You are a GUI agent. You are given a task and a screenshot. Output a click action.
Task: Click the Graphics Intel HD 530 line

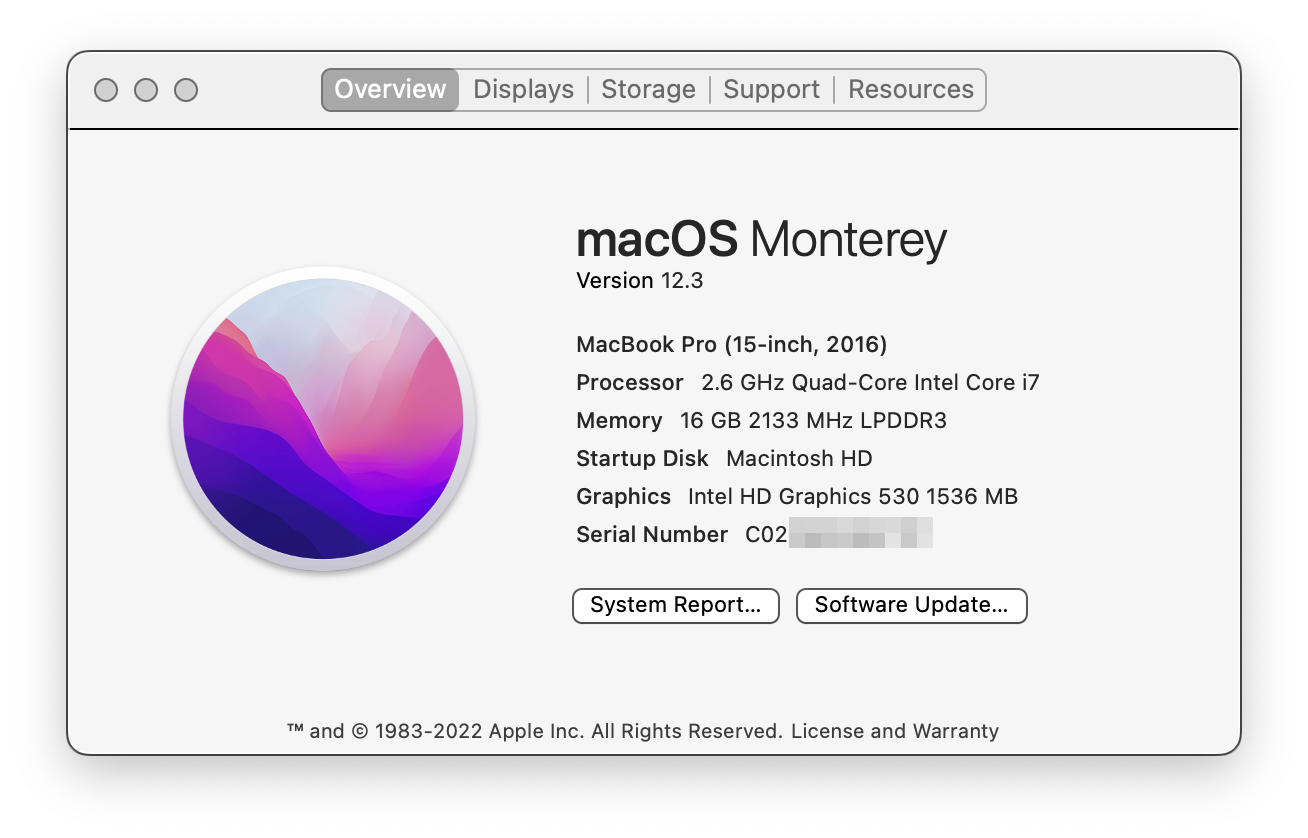[796, 497]
